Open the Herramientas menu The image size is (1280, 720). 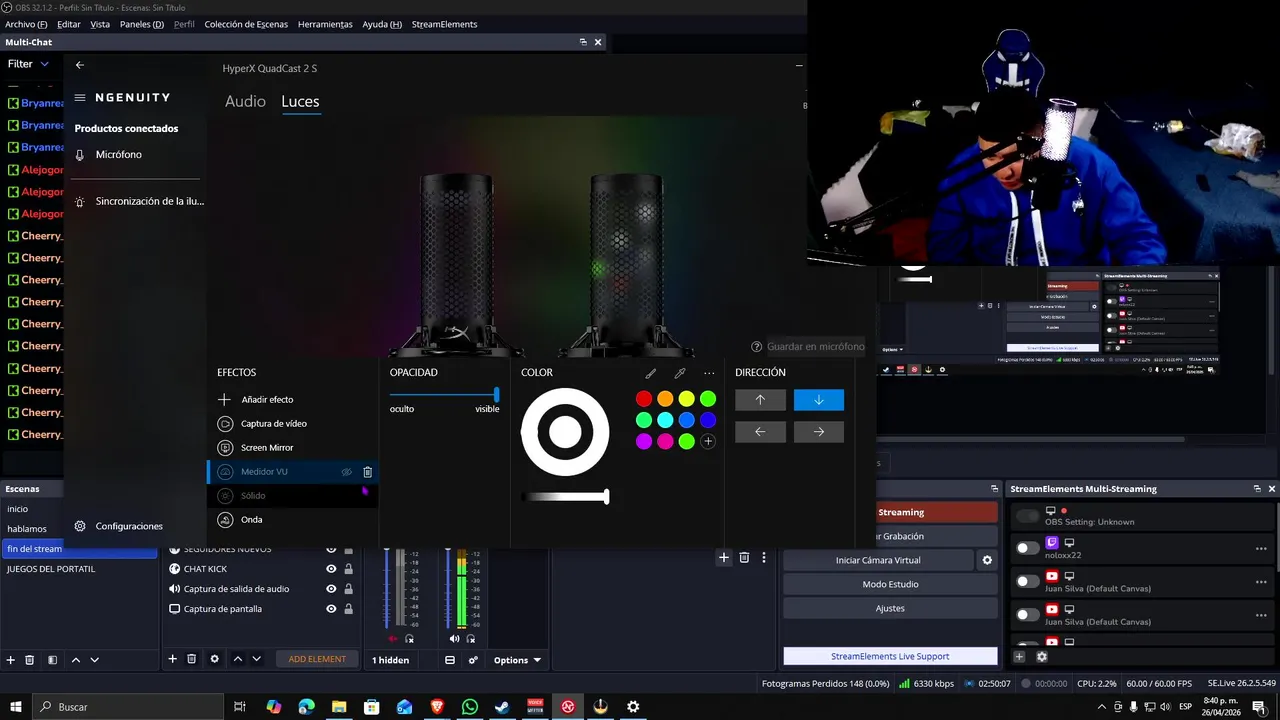coord(325,24)
